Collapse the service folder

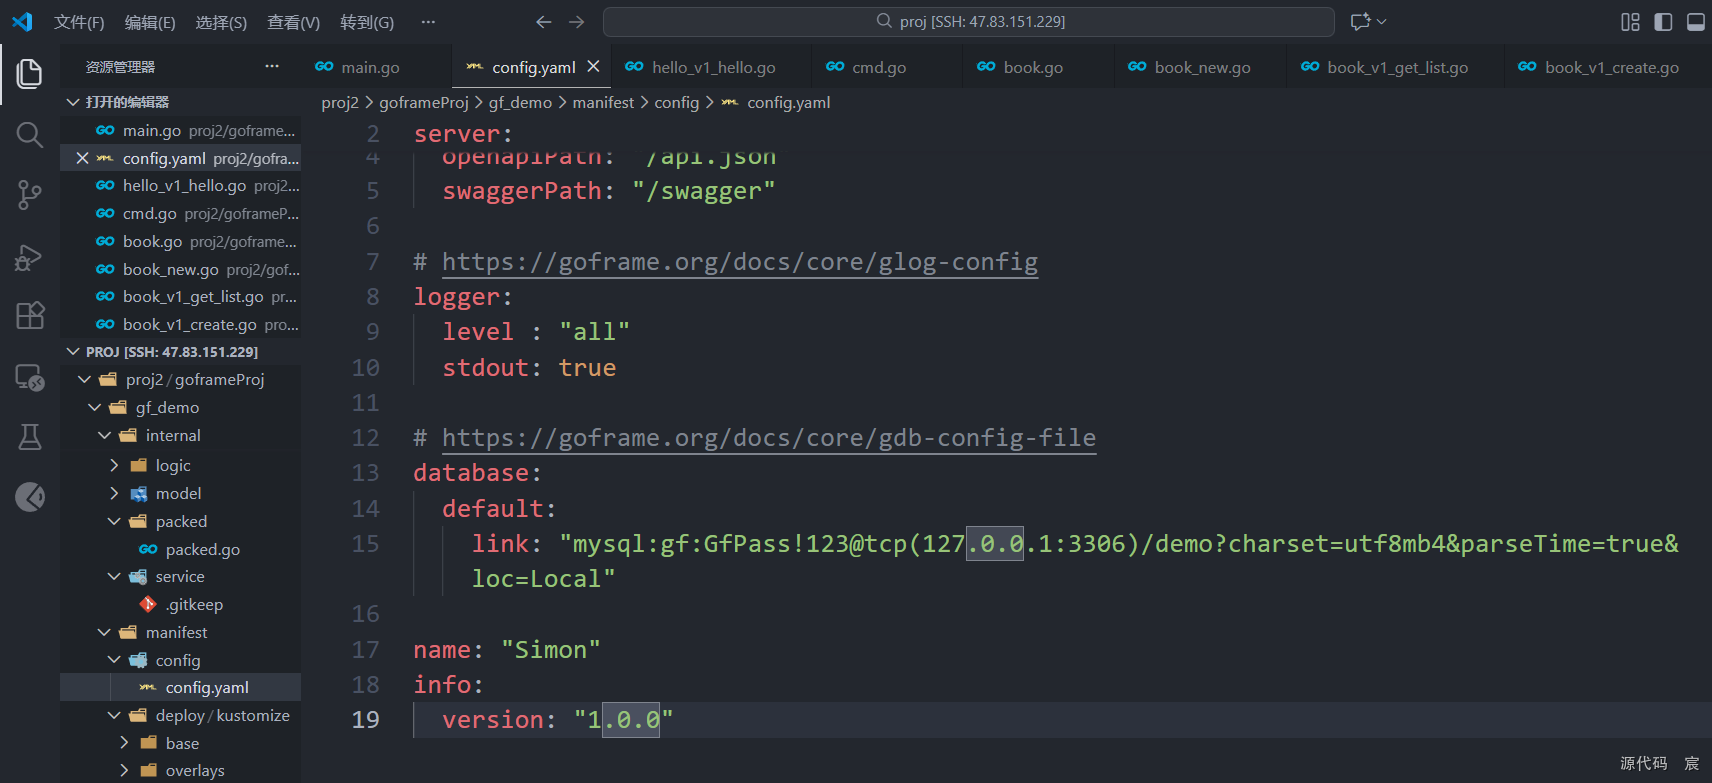point(114,577)
